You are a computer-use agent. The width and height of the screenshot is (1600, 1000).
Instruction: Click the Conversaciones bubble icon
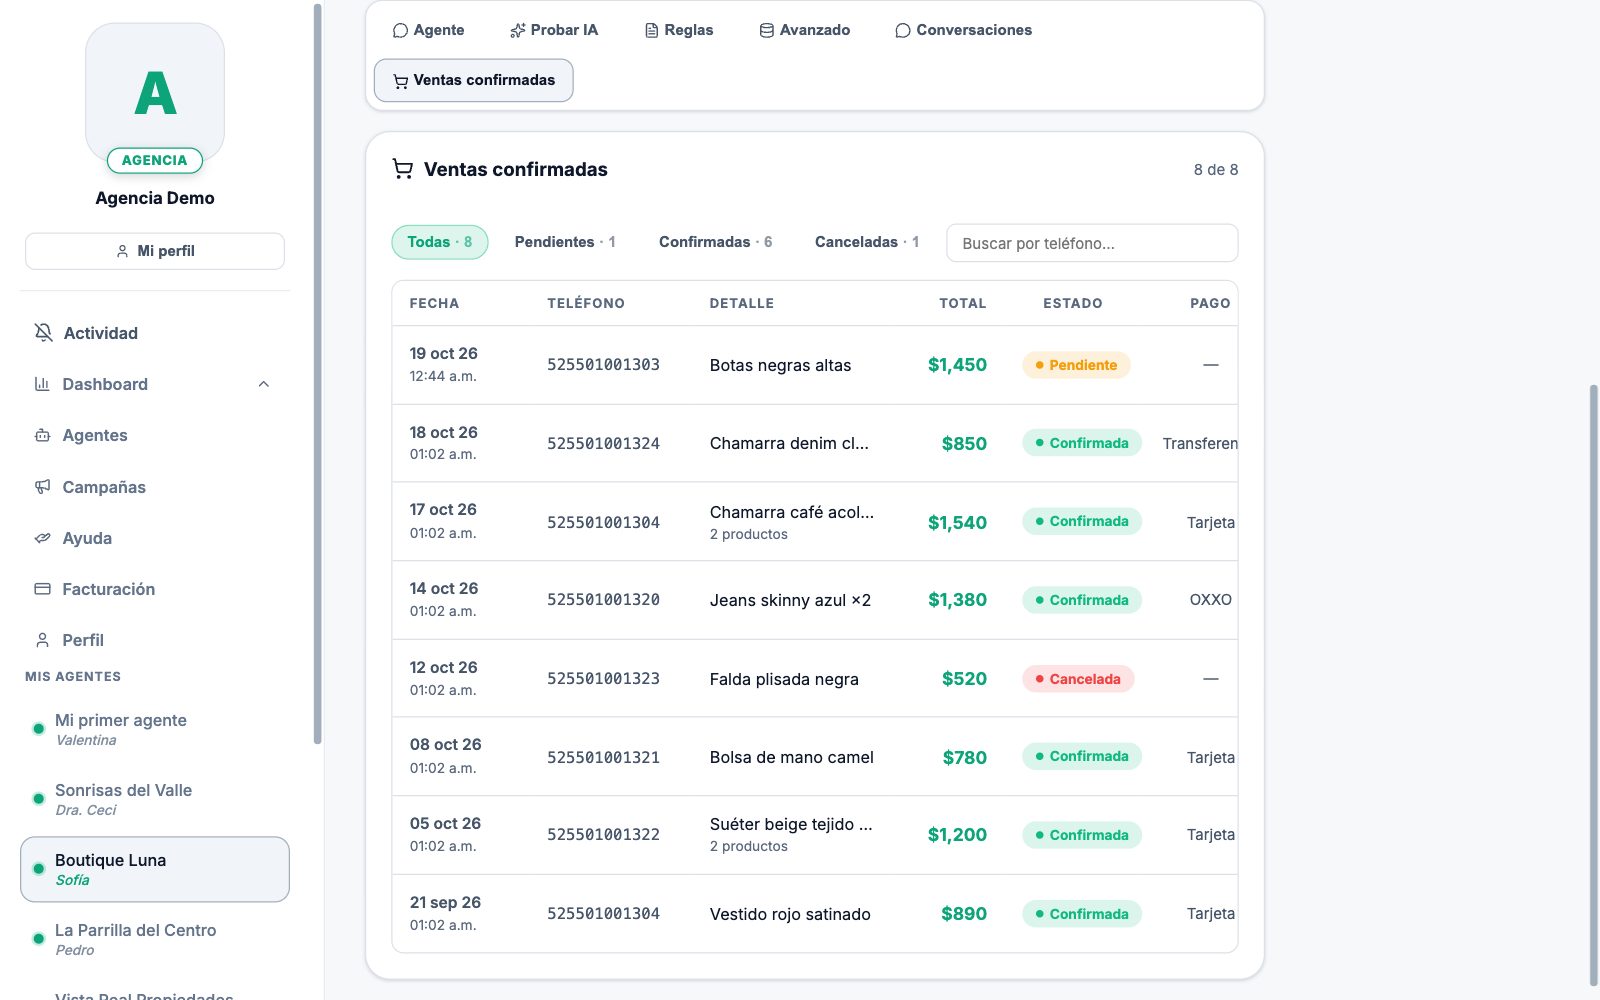click(x=902, y=31)
